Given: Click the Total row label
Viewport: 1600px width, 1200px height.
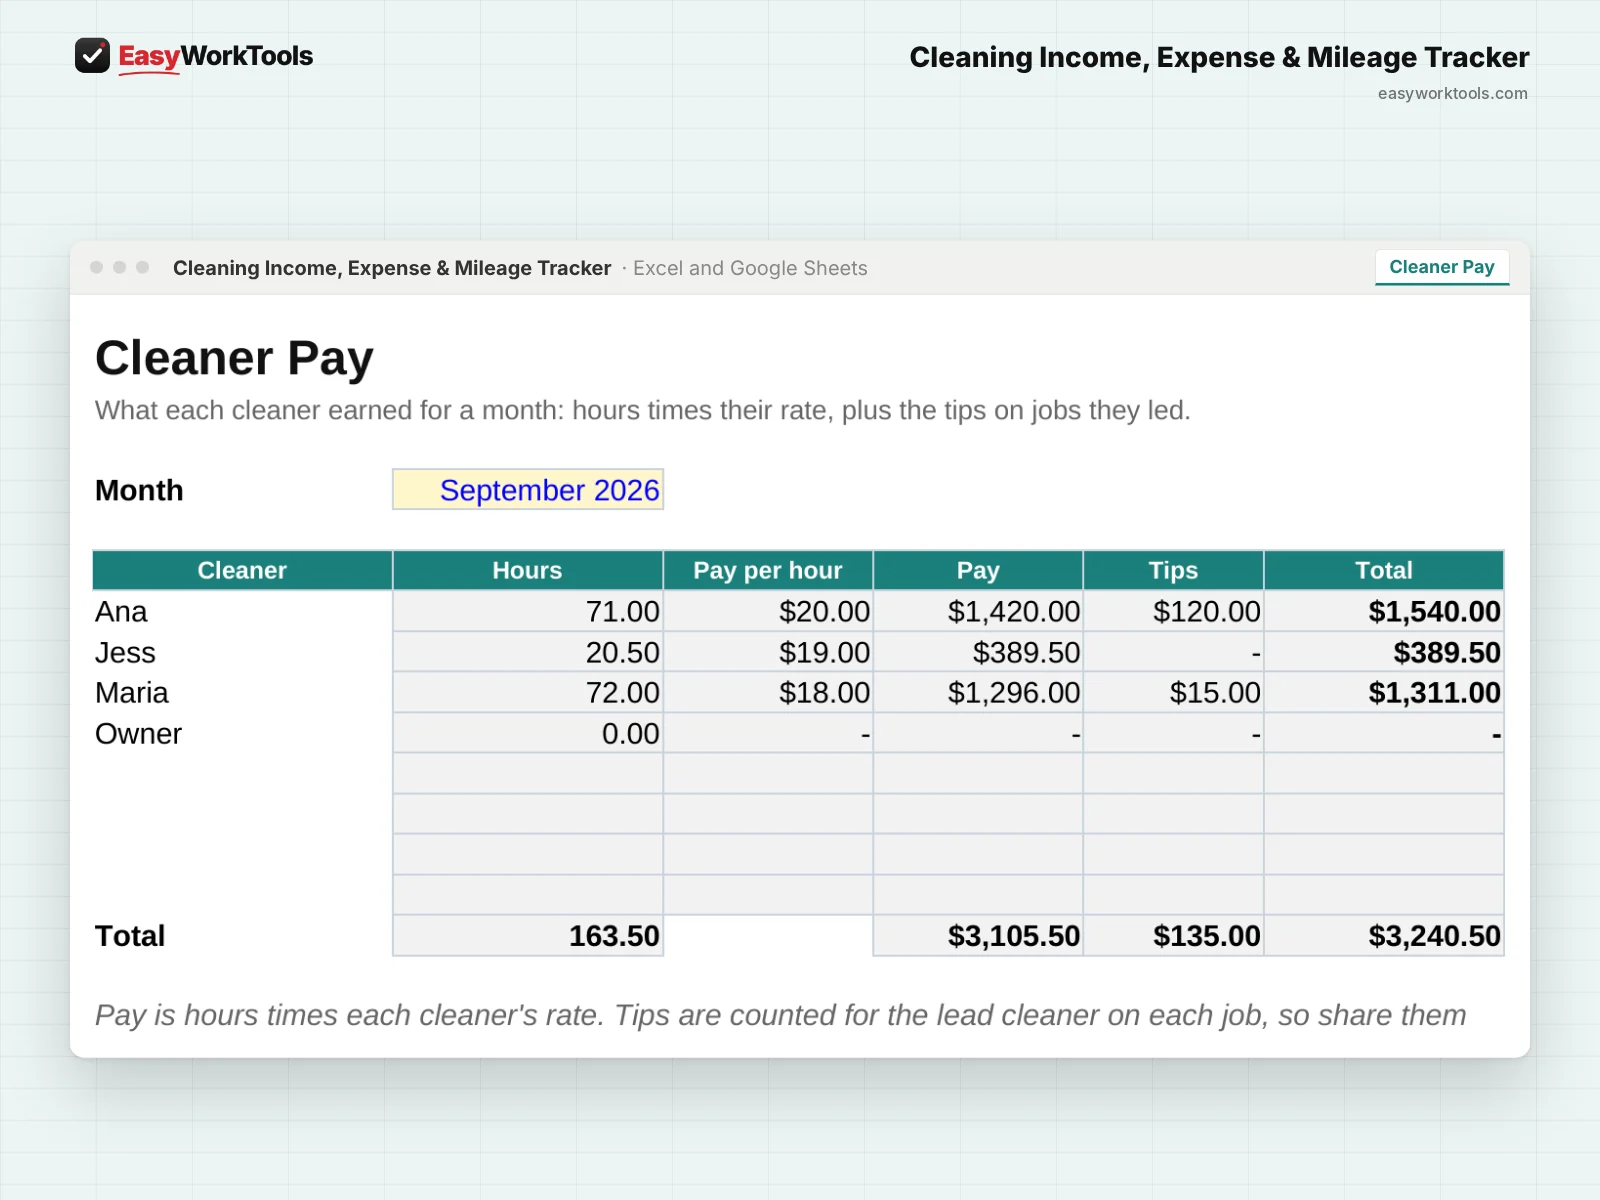Looking at the screenshot, I should (x=130, y=936).
